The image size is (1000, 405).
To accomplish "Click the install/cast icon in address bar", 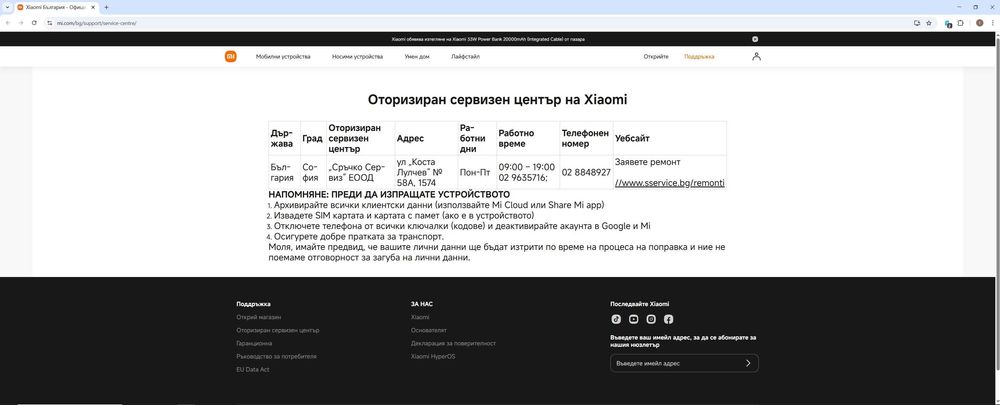I will 917,23.
